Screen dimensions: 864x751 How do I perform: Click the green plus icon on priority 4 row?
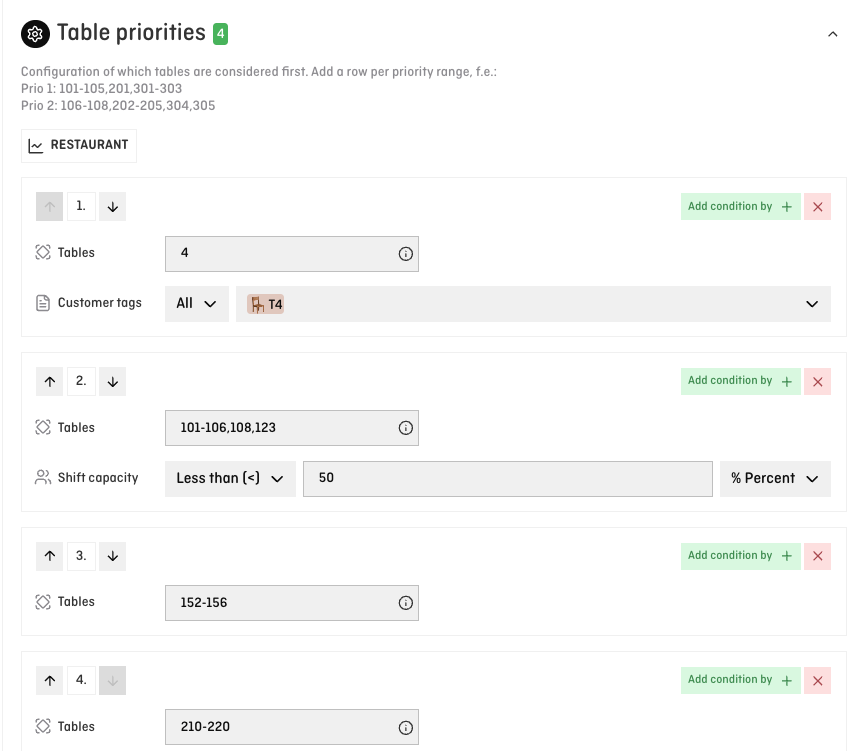tap(787, 680)
